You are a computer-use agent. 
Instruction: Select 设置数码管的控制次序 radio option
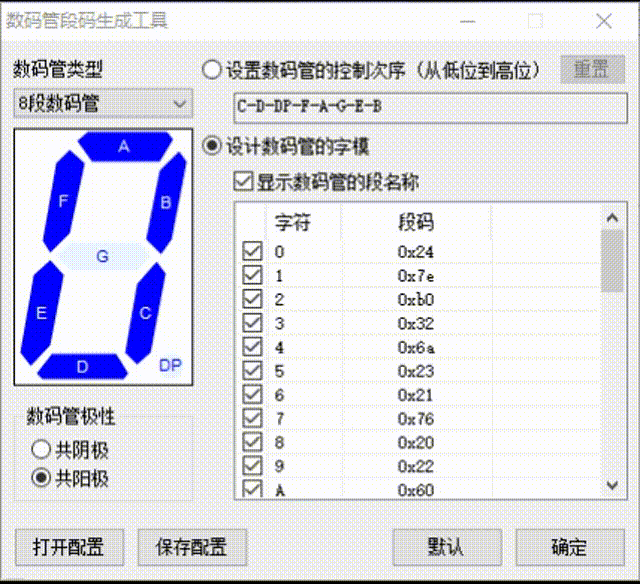click(212, 70)
